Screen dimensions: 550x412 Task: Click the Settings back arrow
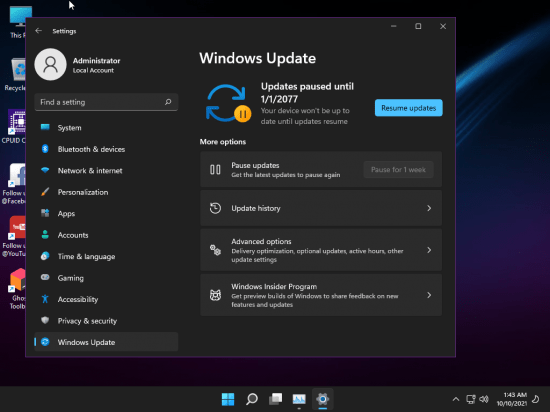[39, 31]
